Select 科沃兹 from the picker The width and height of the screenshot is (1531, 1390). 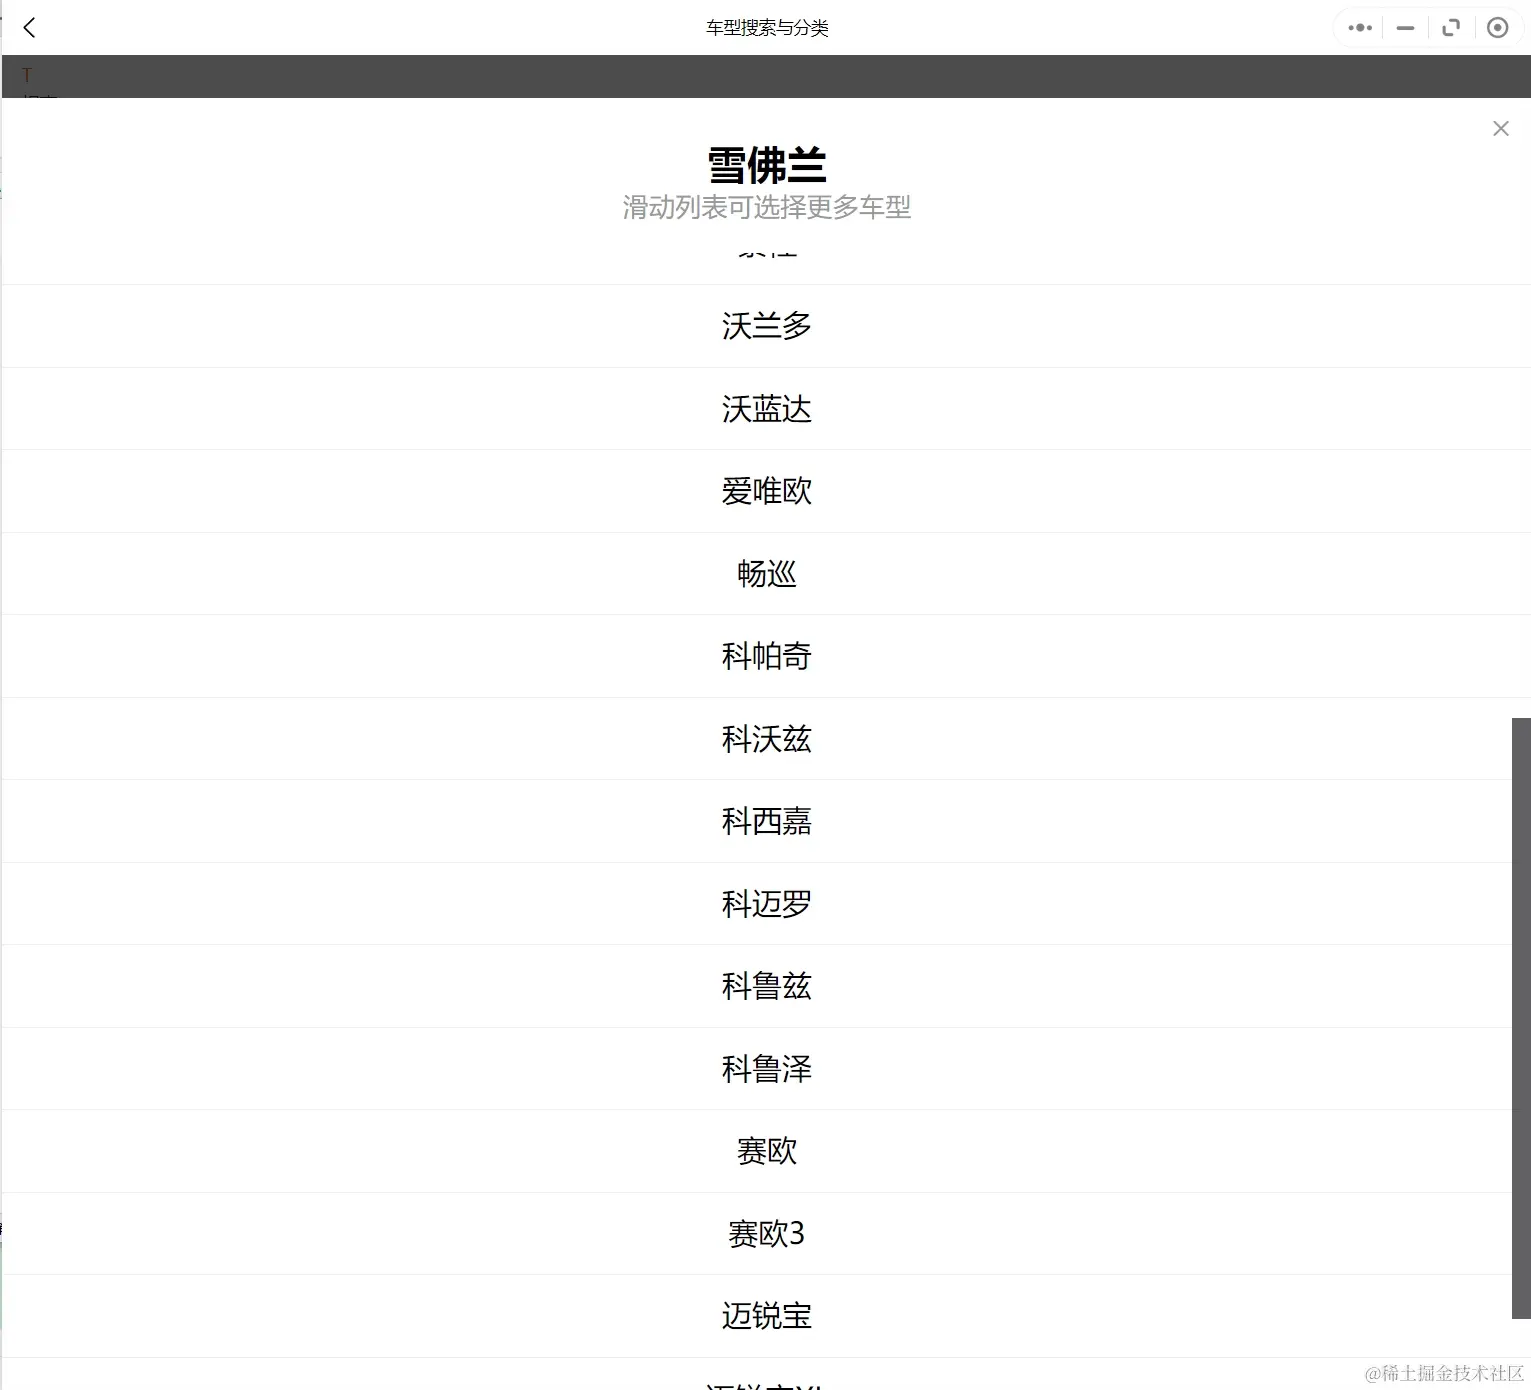click(x=766, y=739)
